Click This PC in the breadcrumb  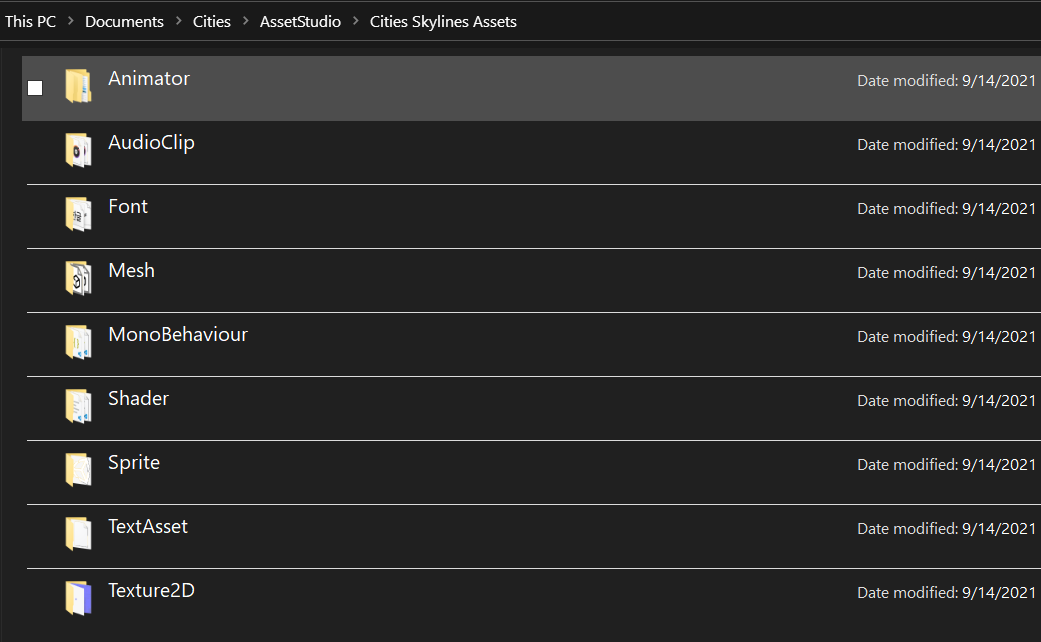(x=31, y=21)
